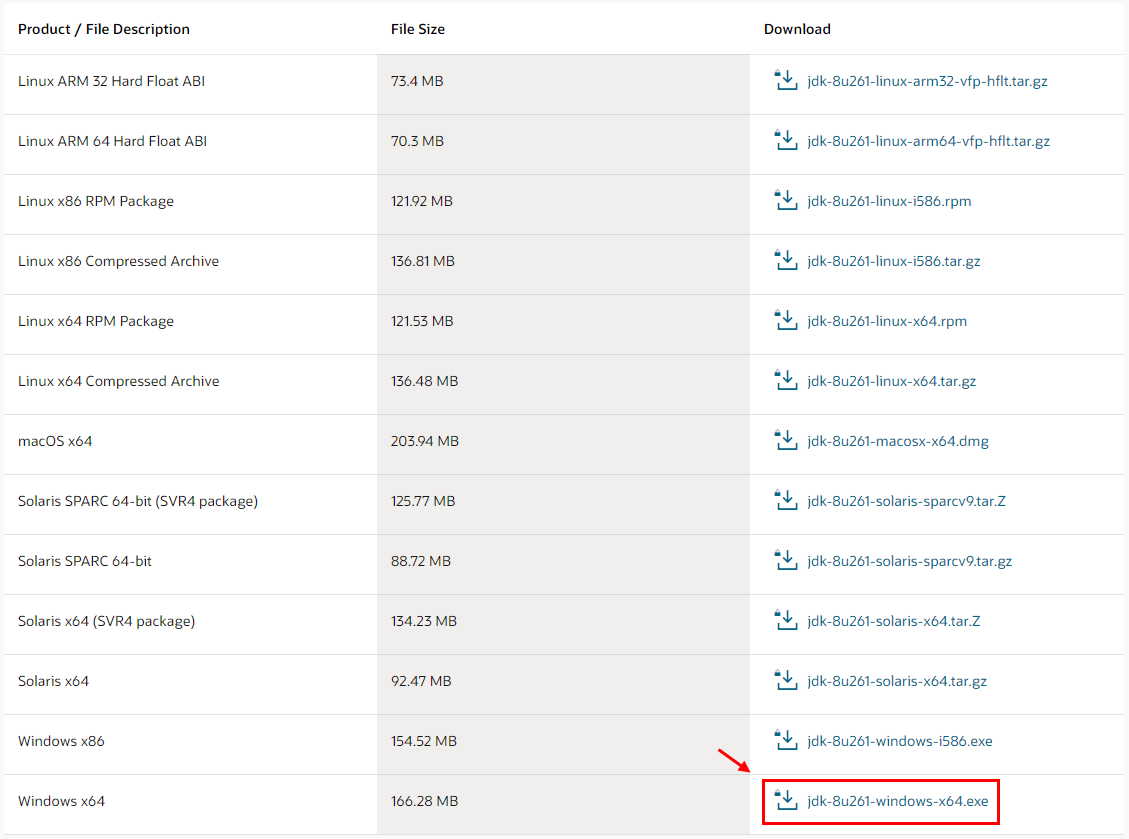Viewport: 1129px width, 839px height.
Task: Download jdk-8u261-linux-i586.tar.gz via its link
Action: tap(894, 261)
